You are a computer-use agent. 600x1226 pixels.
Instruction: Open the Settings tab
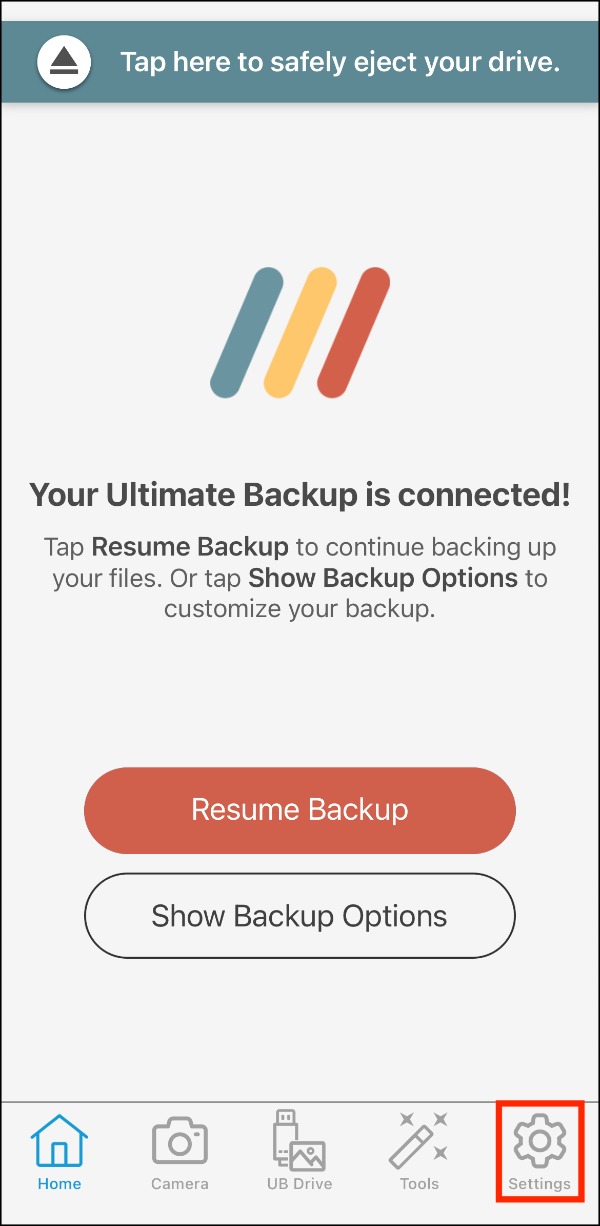click(x=539, y=1152)
